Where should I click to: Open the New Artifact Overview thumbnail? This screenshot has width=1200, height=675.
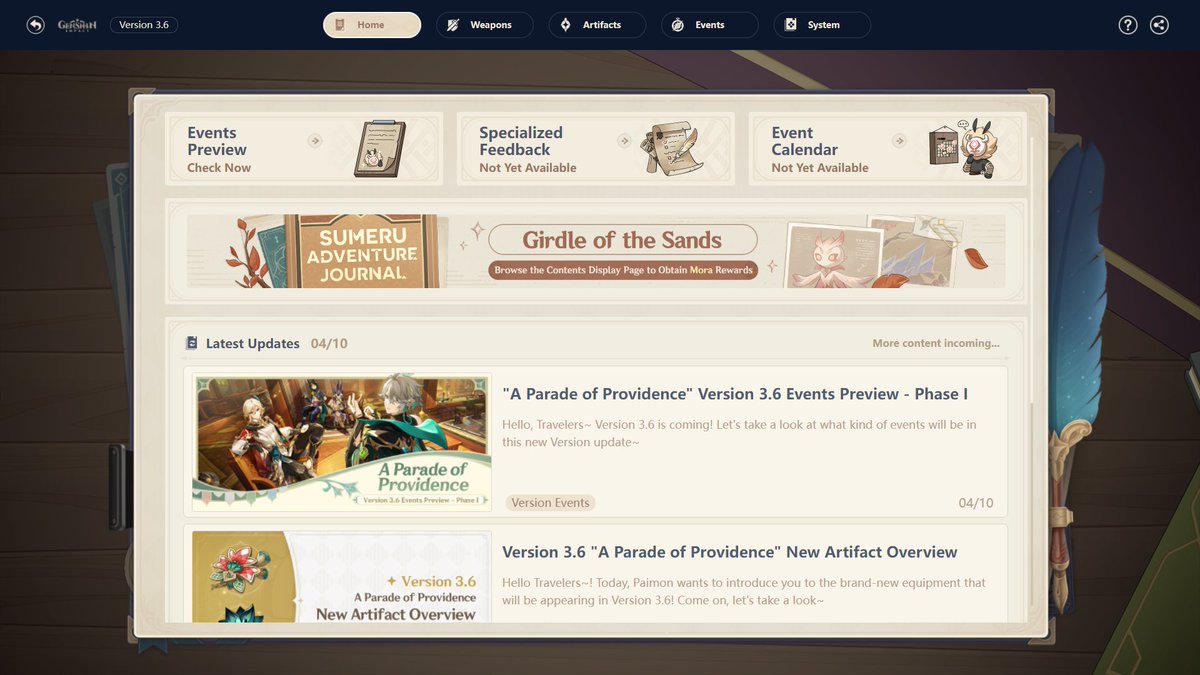point(342,577)
